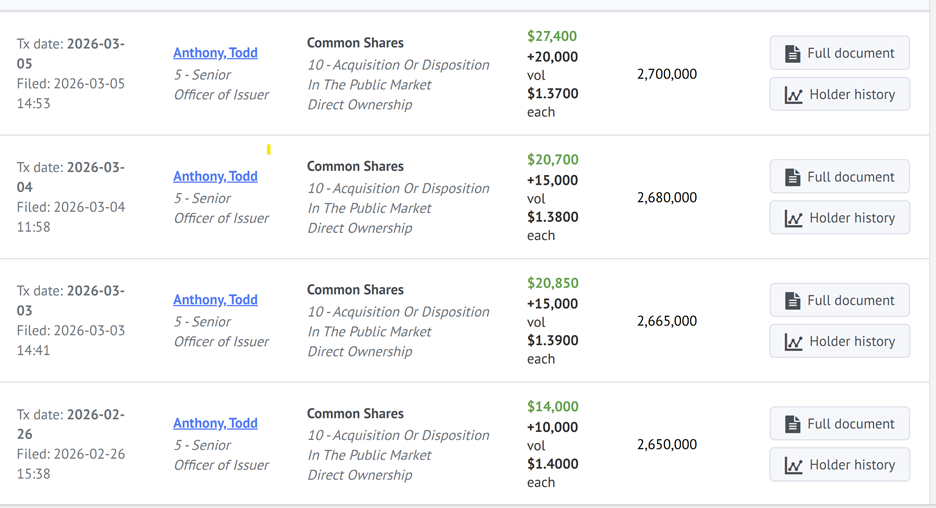Click the $27,400 transaction value

pyautogui.click(x=552, y=36)
